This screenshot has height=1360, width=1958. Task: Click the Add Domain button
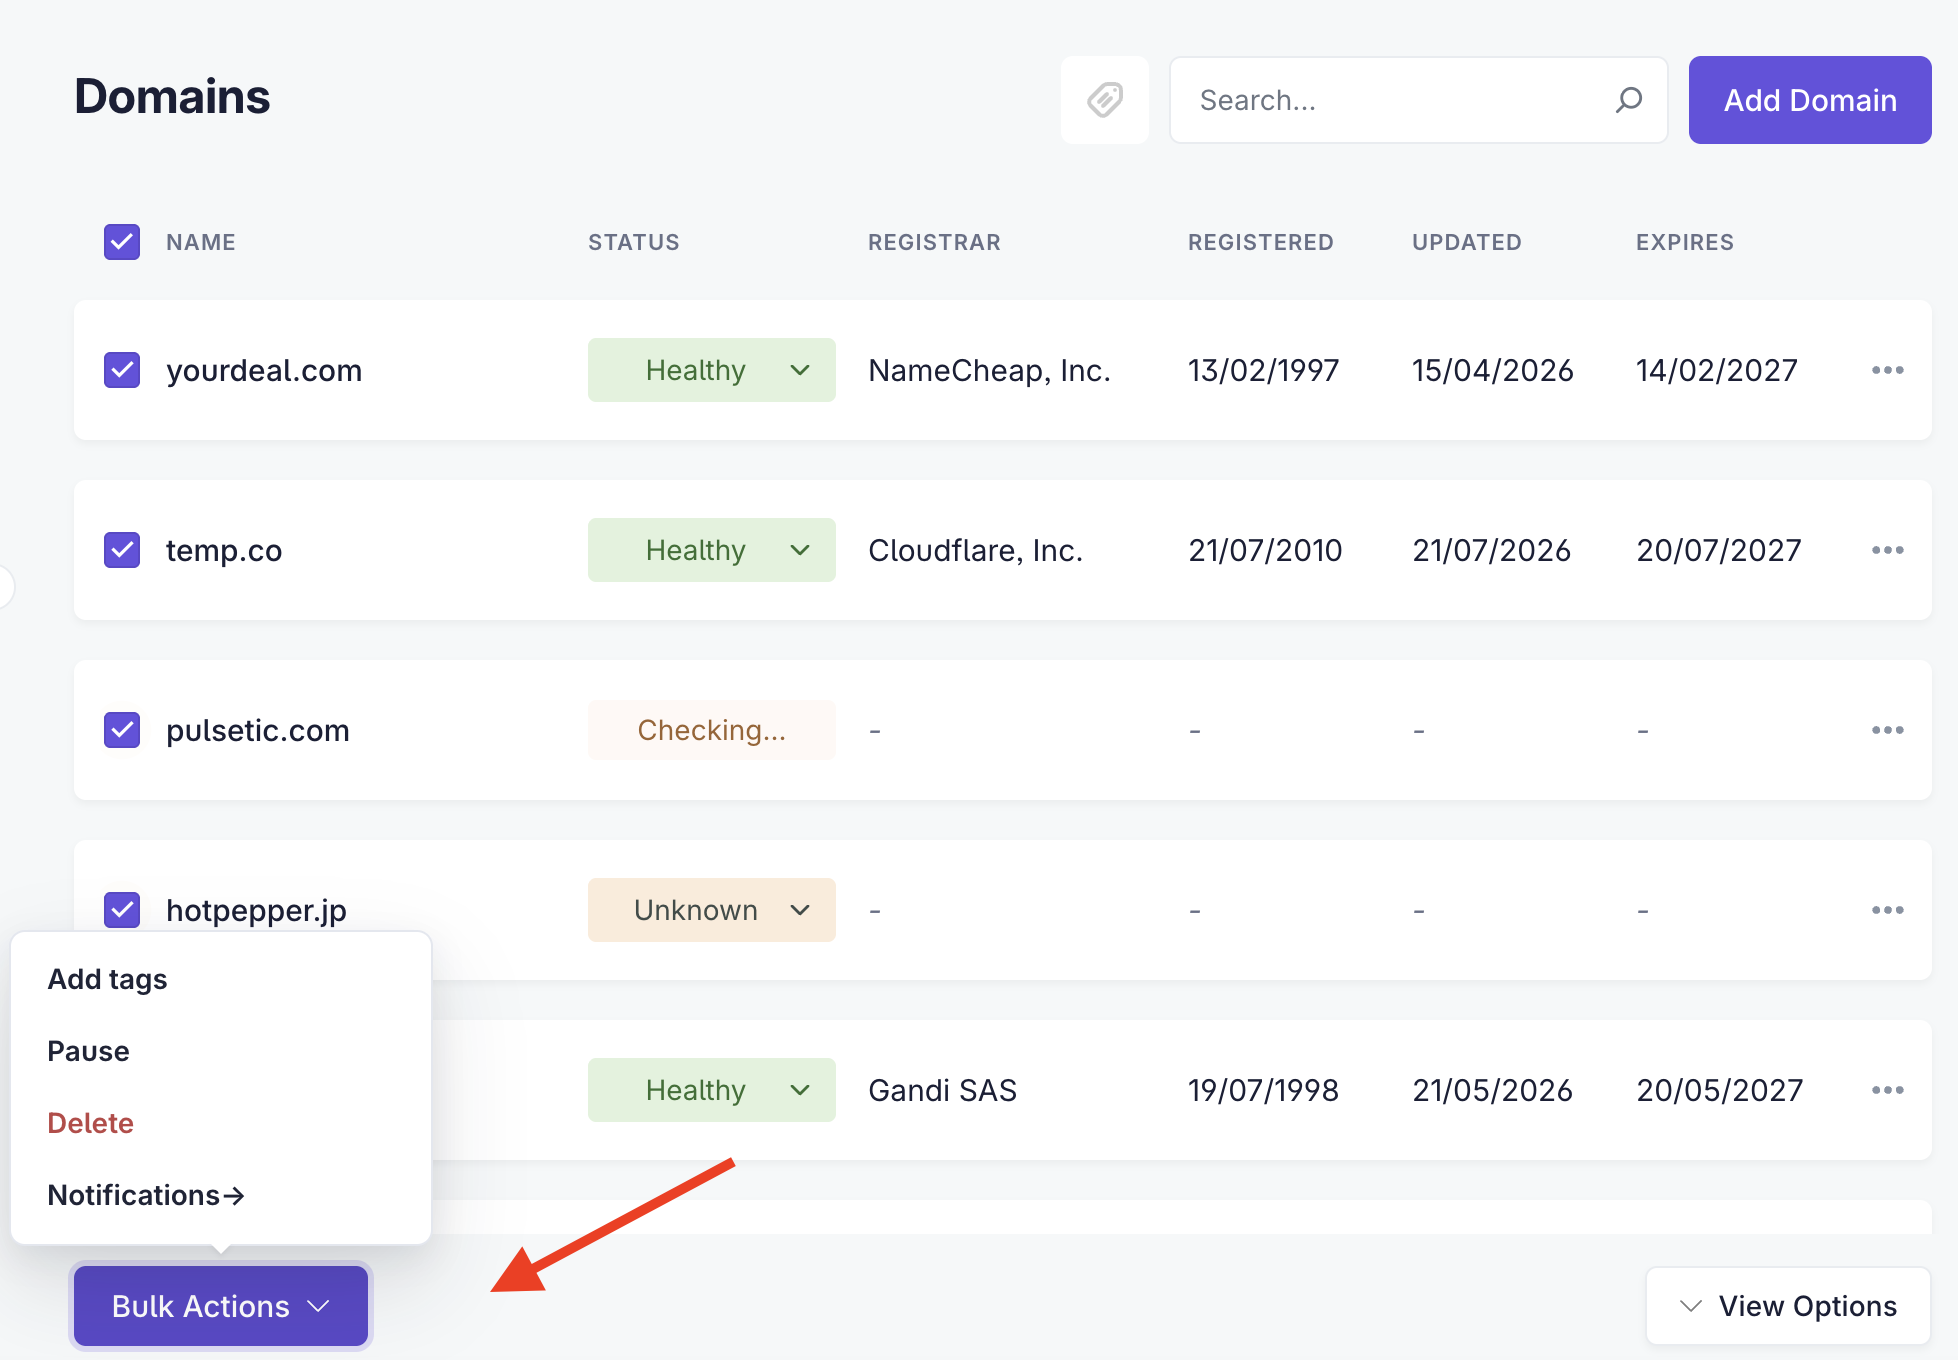[x=1810, y=100]
